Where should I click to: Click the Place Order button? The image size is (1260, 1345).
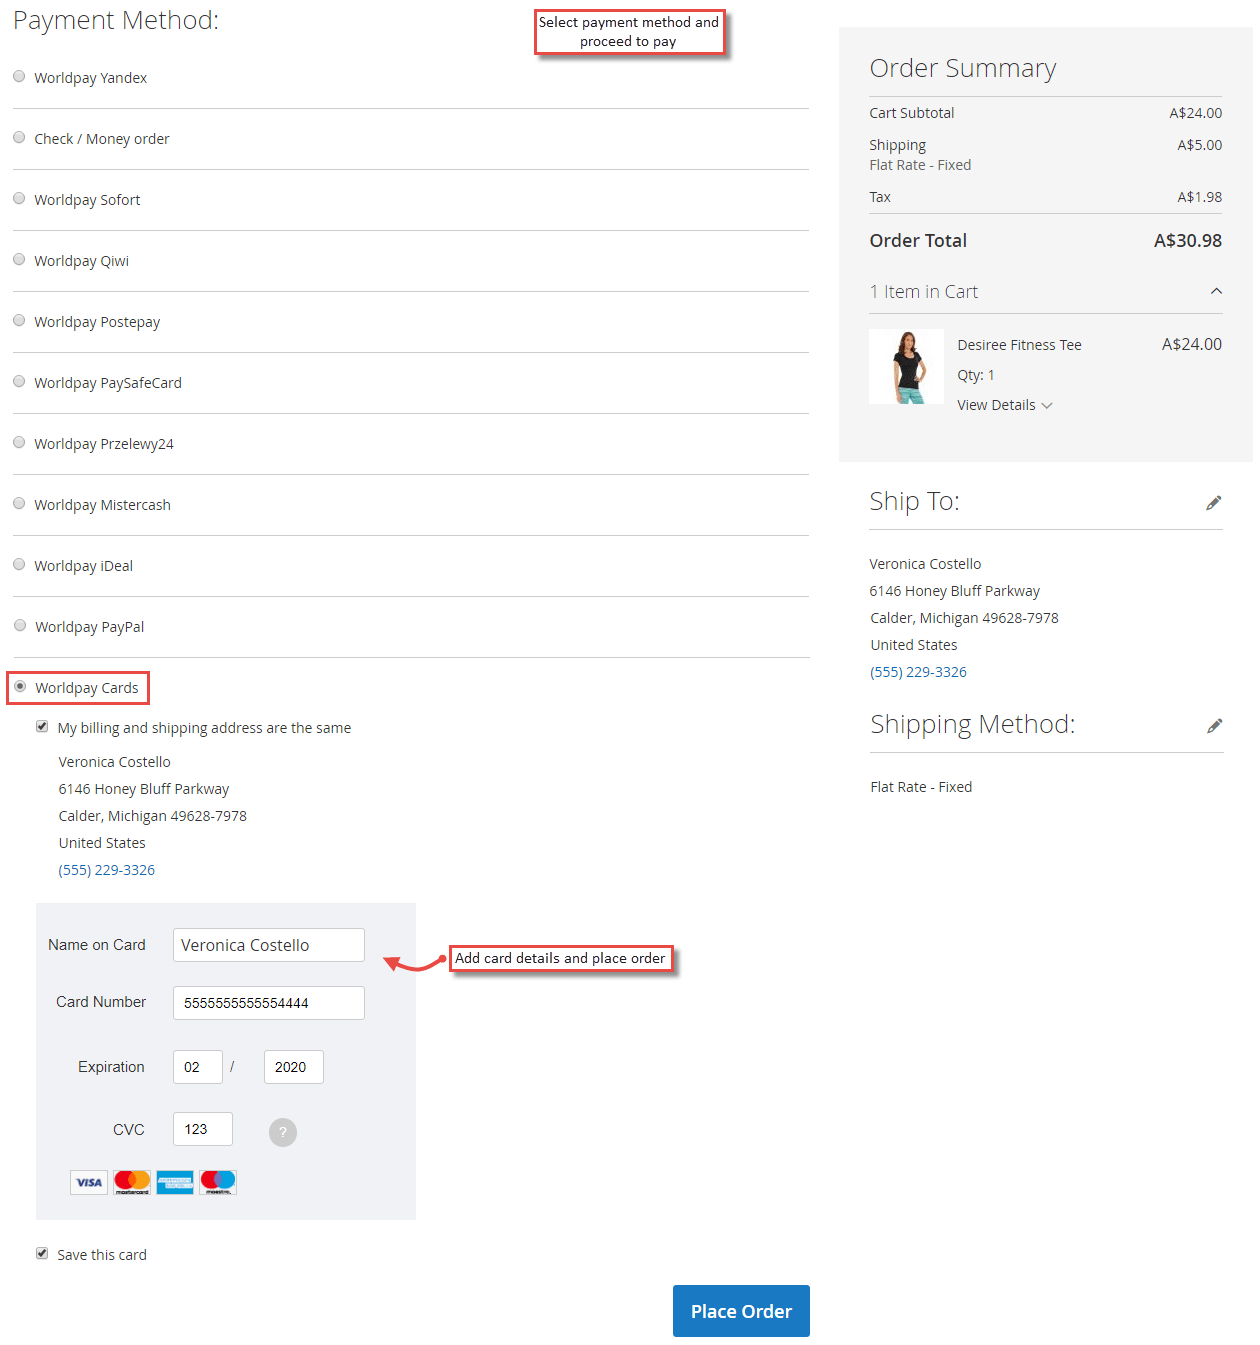[741, 1311]
